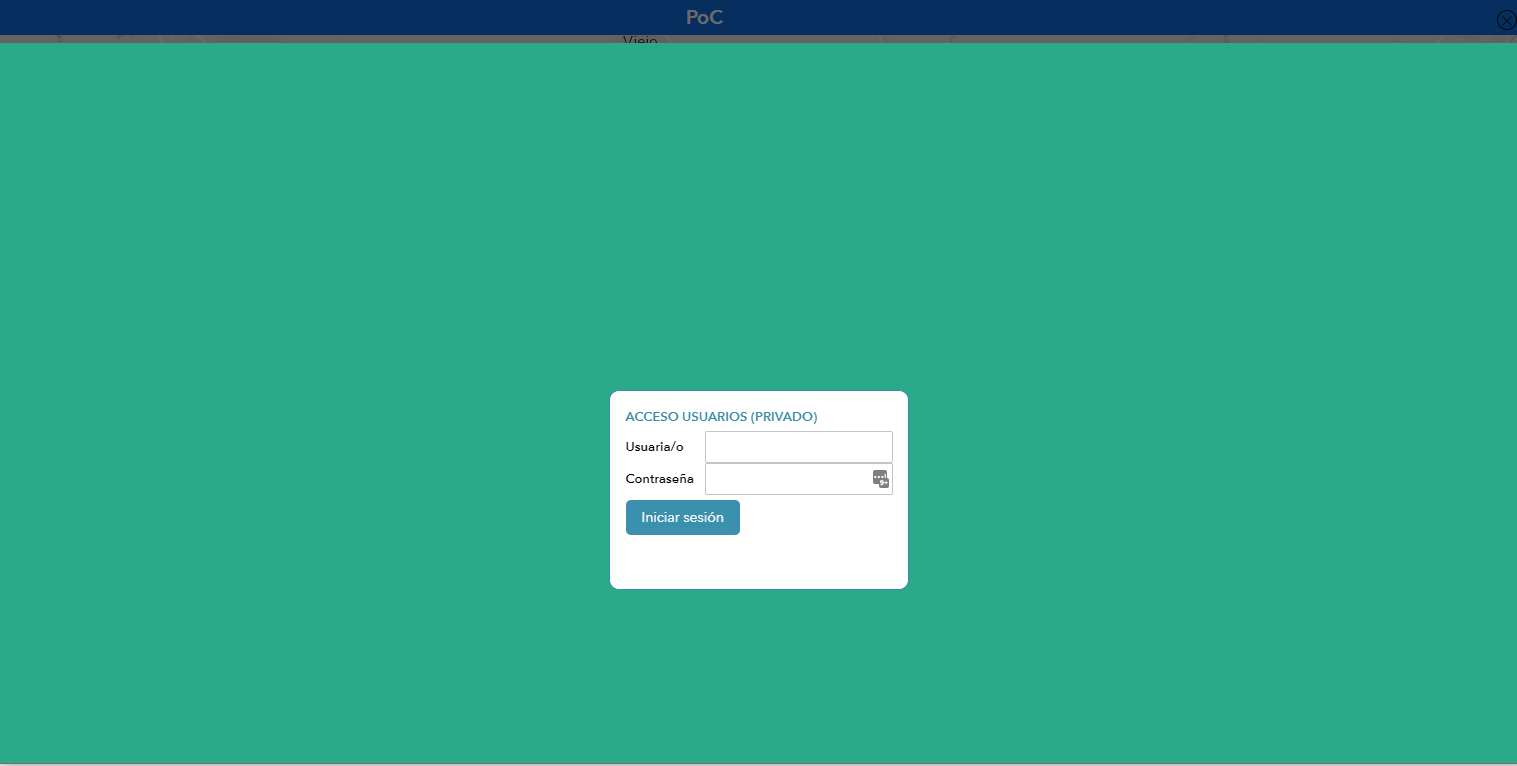Click the password reveal icon in Contraseña field
This screenshot has width=1517, height=766.
(881, 479)
